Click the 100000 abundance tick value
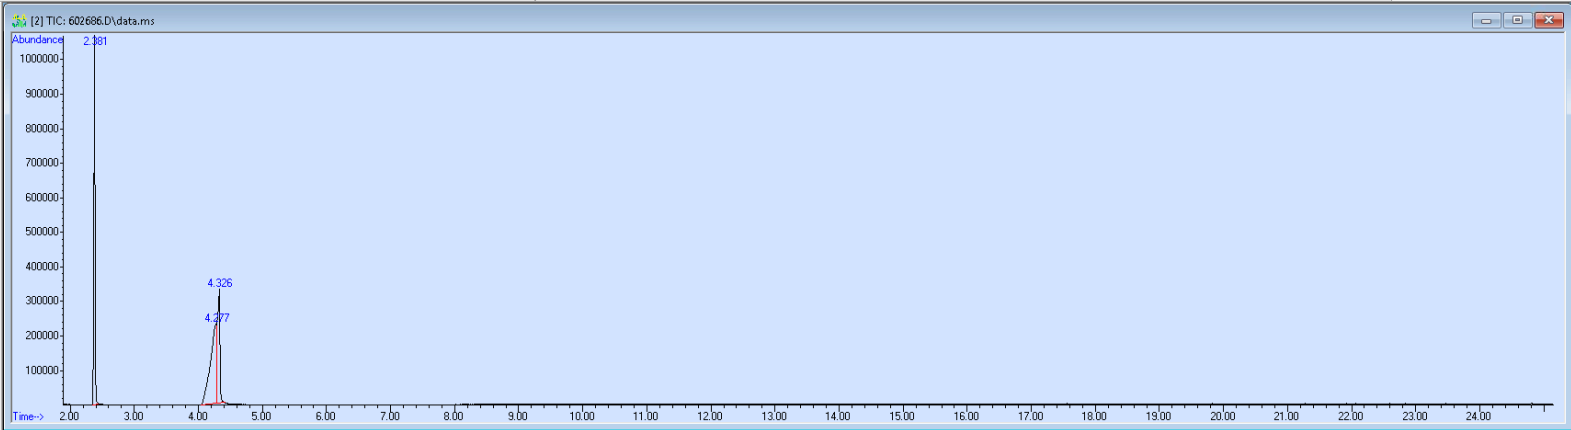 coord(41,371)
